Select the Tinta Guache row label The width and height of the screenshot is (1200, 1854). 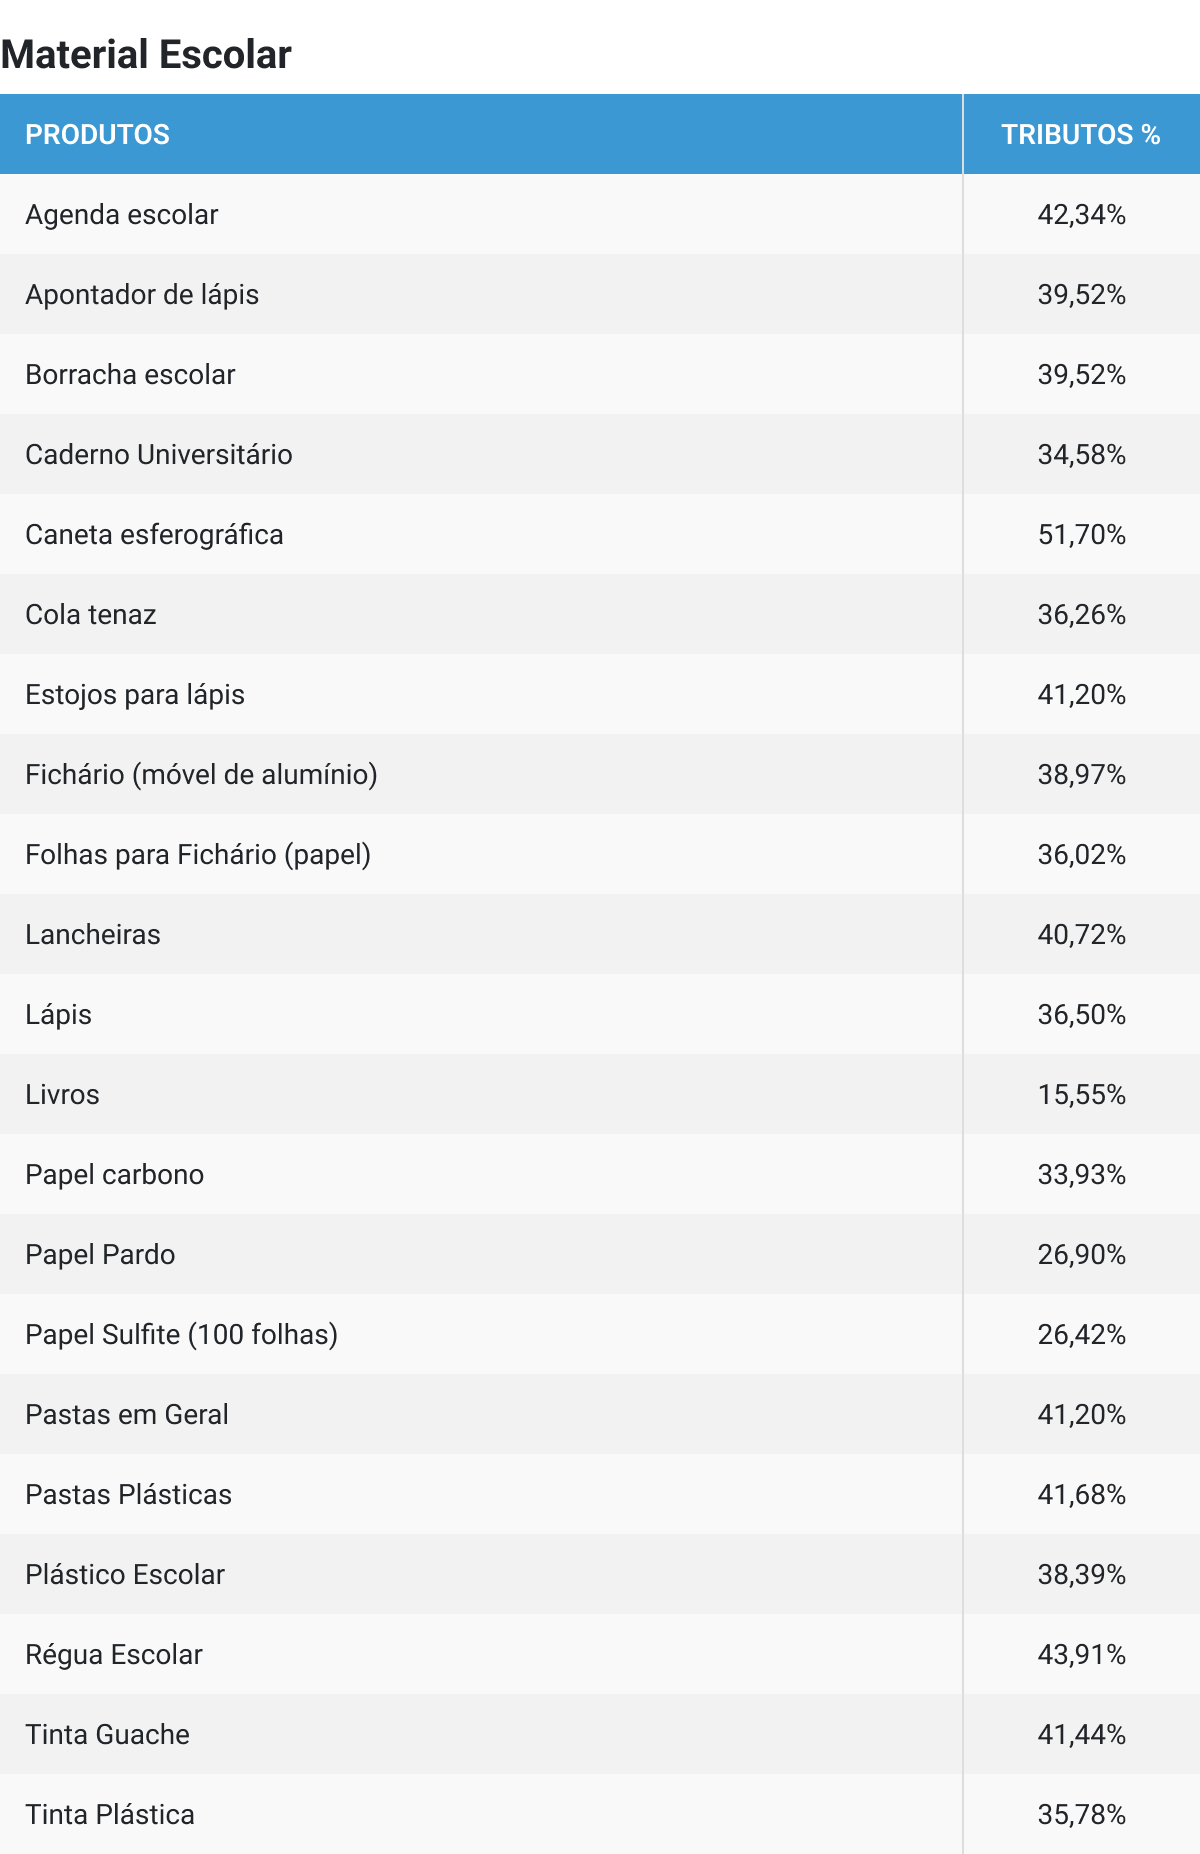(x=107, y=1734)
